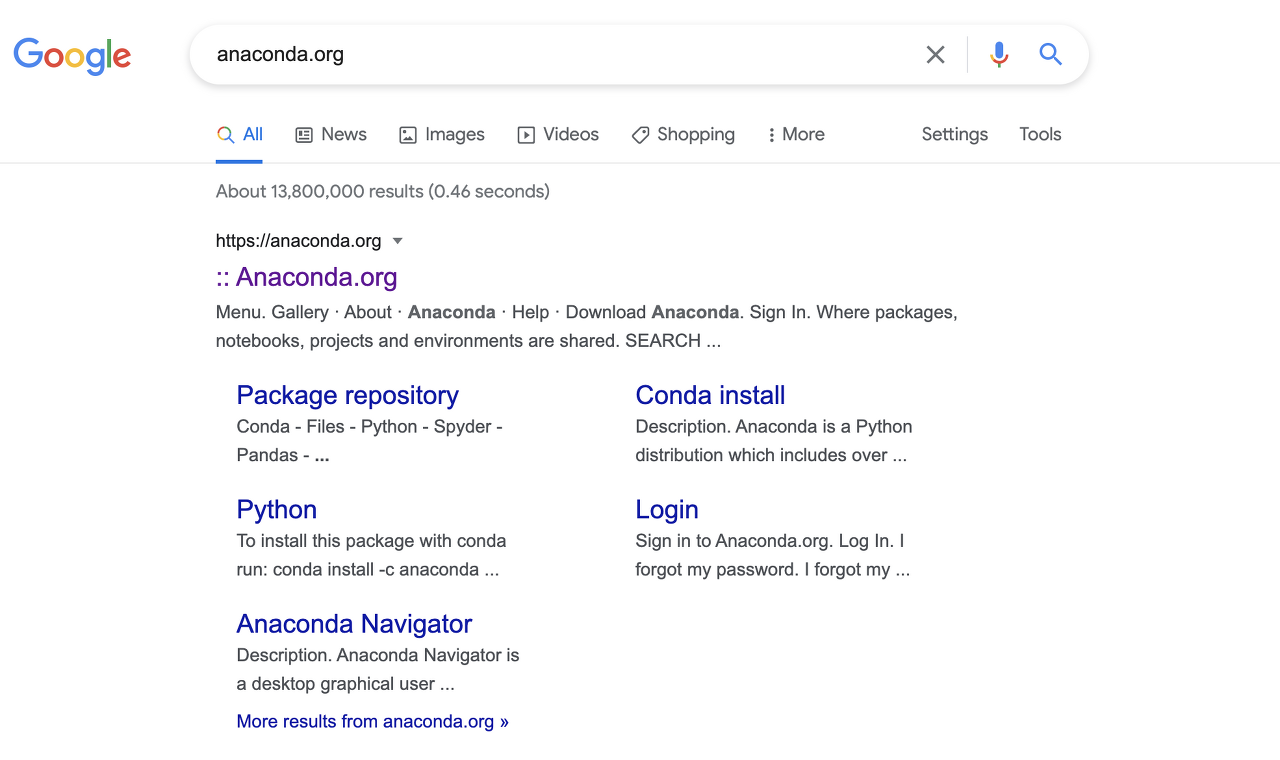Open Conda install sitelink

(x=710, y=395)
